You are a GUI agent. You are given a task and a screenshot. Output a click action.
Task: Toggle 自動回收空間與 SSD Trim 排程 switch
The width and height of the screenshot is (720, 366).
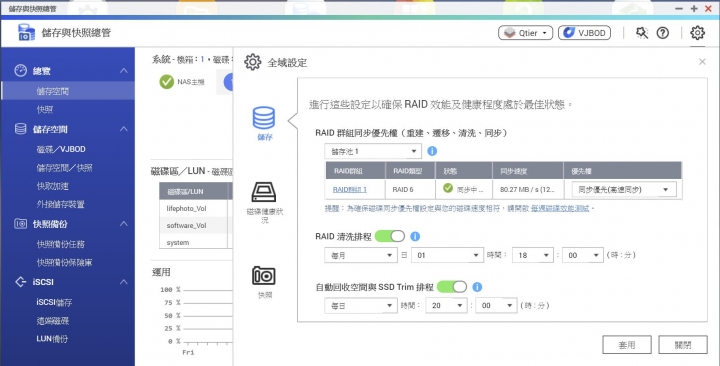pyautogui.click(x=452, y=287)
